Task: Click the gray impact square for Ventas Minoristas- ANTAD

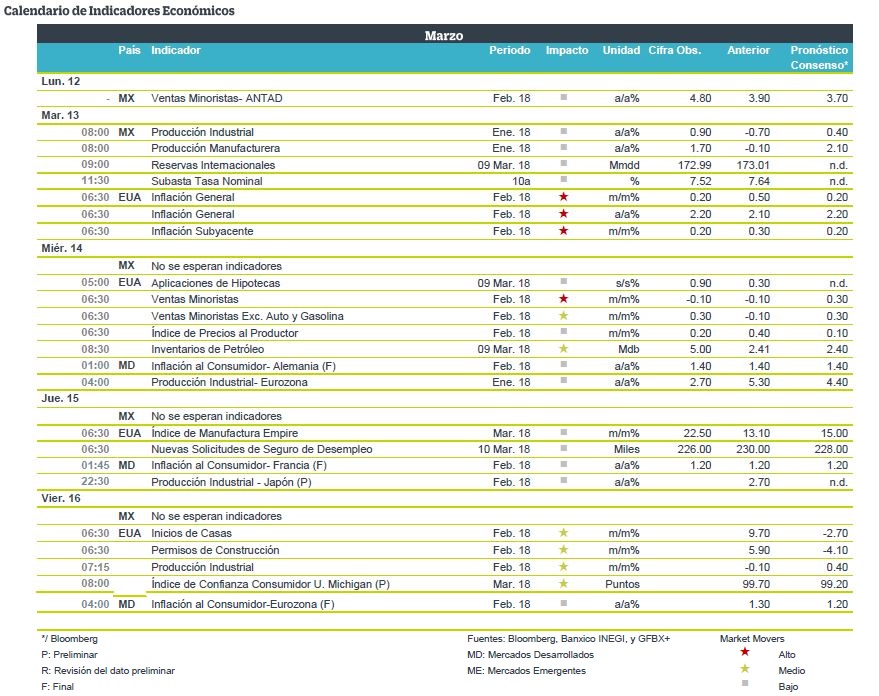Action: point(563,97)
